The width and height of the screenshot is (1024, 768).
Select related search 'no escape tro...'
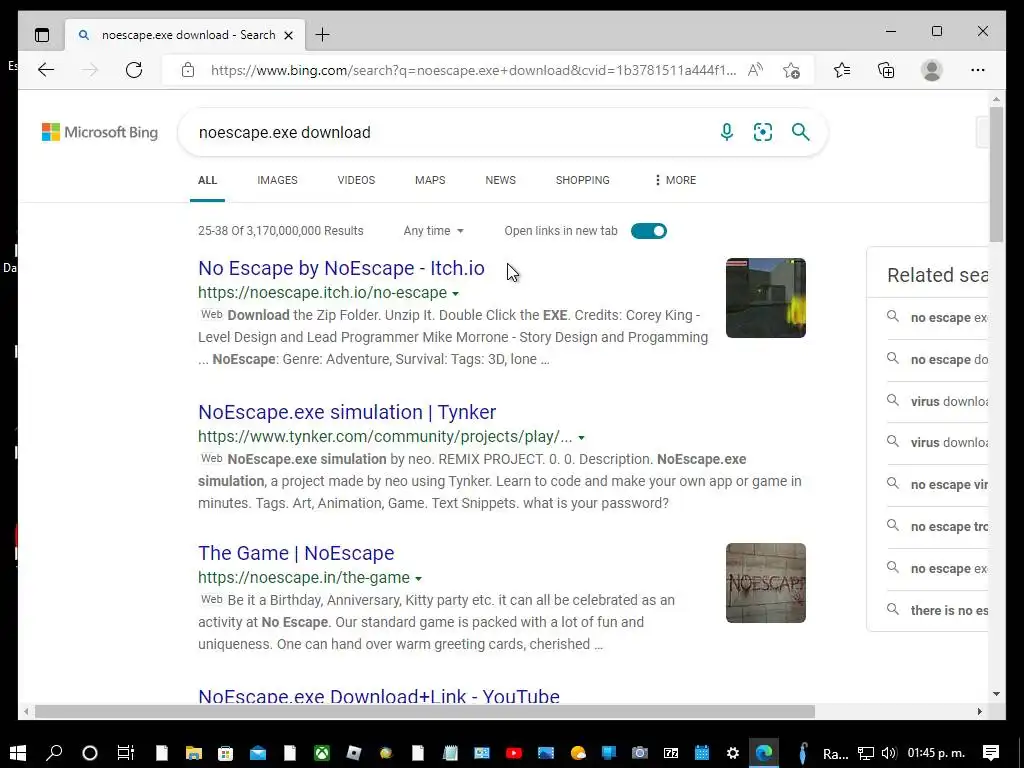coord(936,526)
